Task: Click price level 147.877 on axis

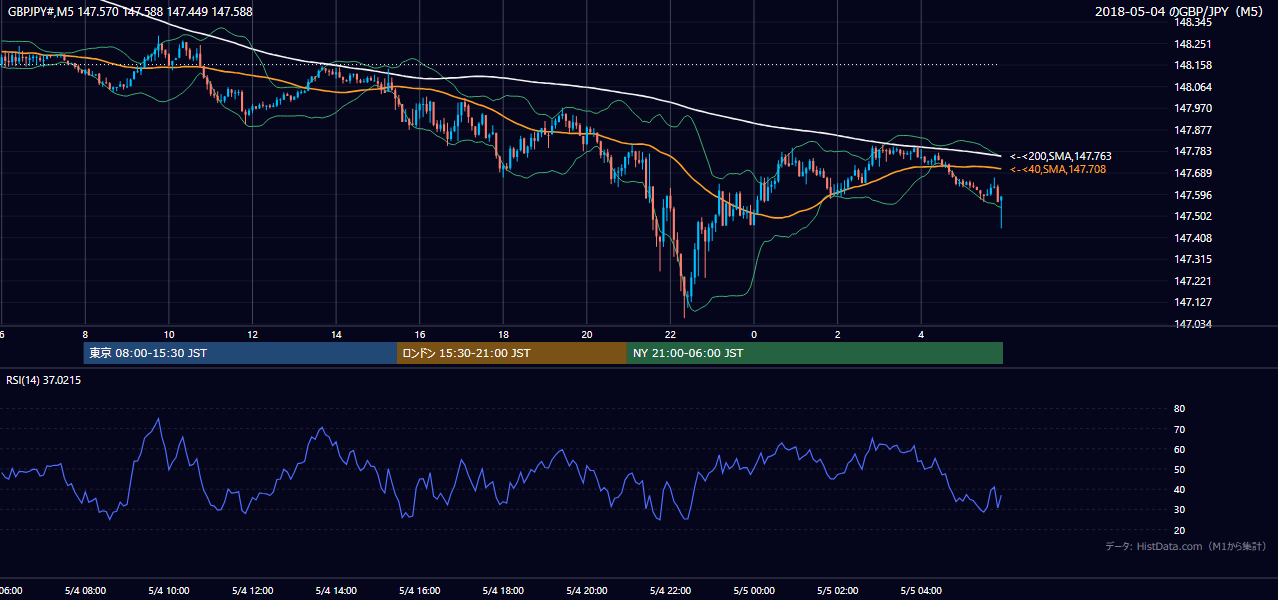Action: click(x=1192, y=130)
